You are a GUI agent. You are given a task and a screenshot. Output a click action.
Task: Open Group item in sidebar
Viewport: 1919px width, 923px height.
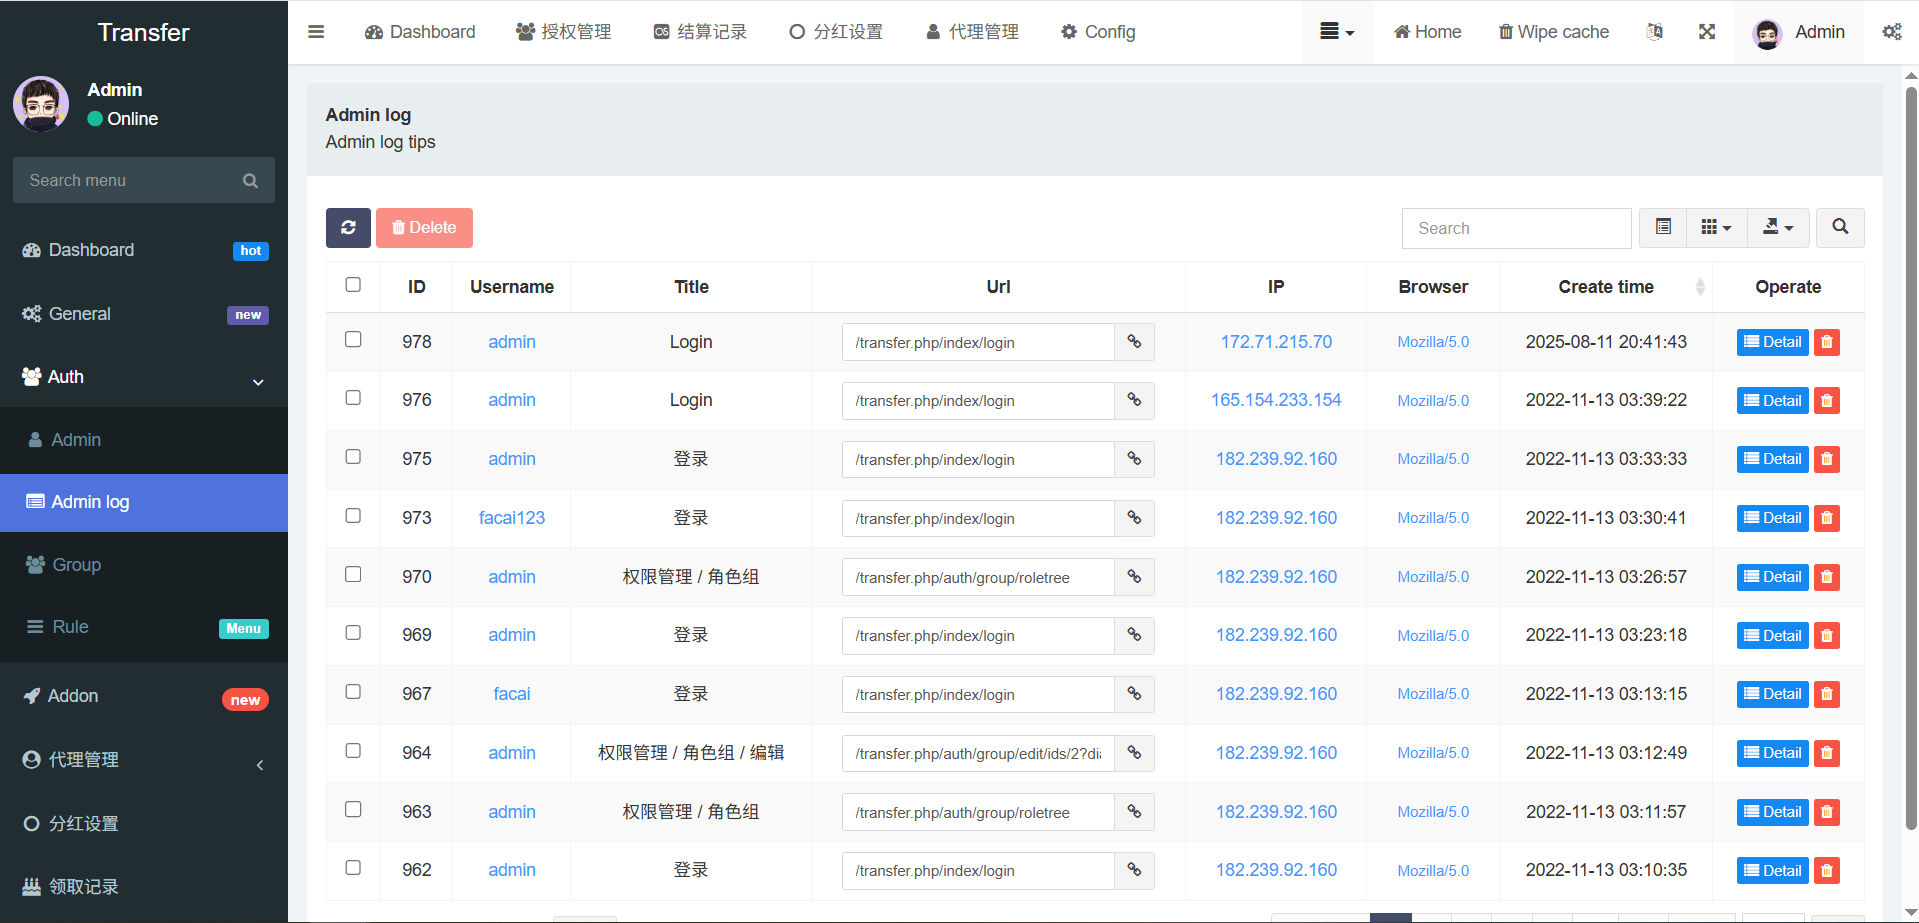click(144, 565)
